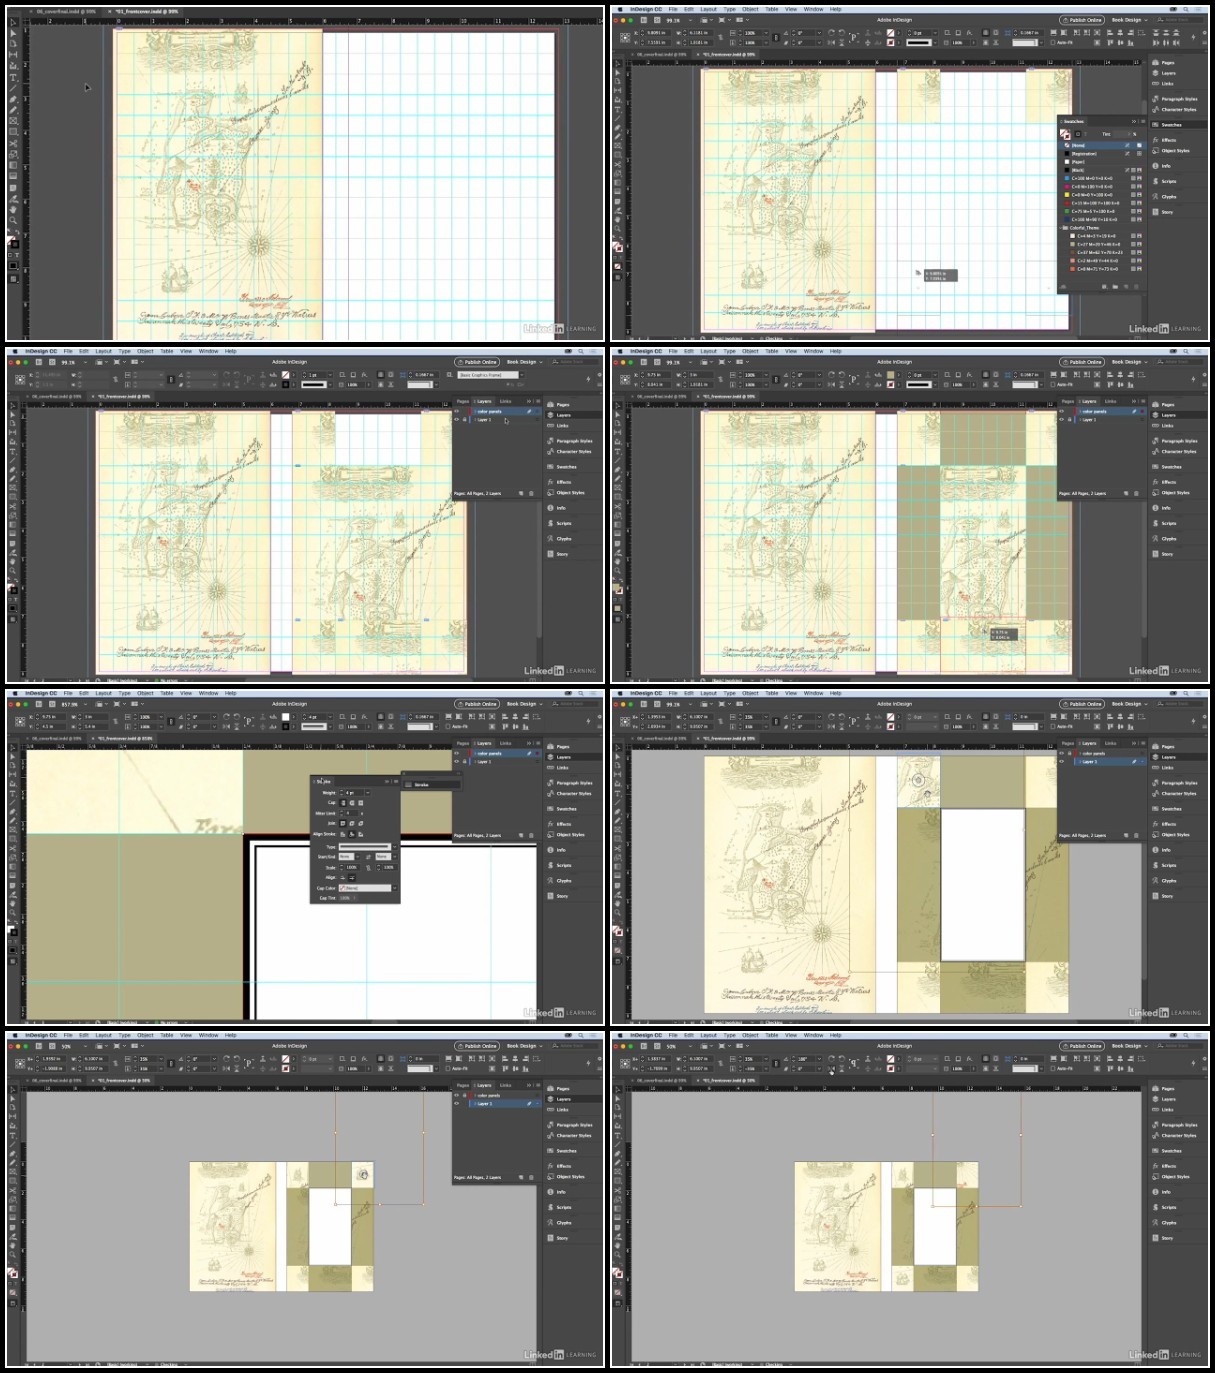
Task: Select Zoom tool in second-row left screenshot
Action: click(x=13, y=571)
